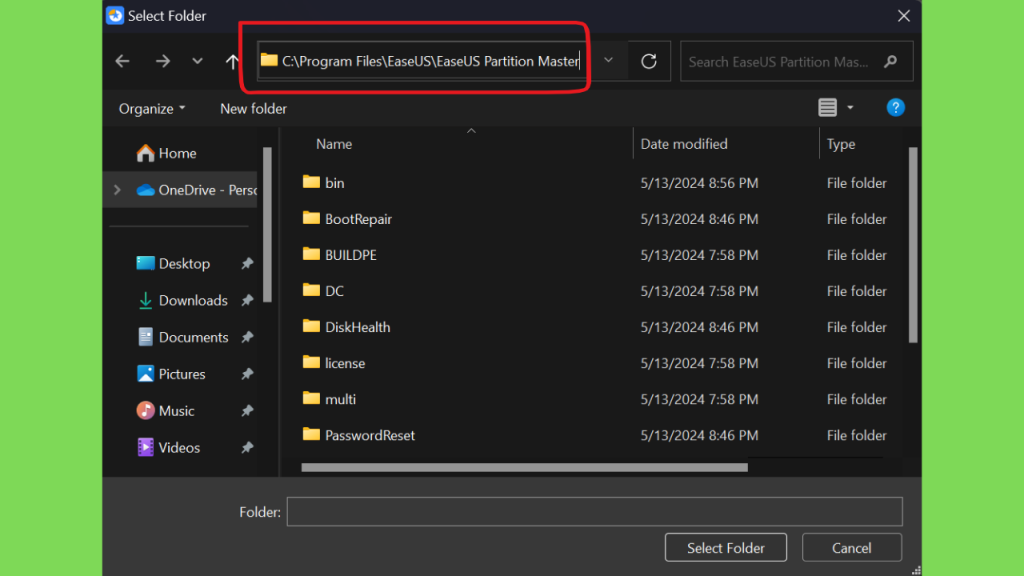The width and height of the screenshot is (1024, 576).
Task: Click the file list vertical scrollbar
Action: (x=913, y=245)
